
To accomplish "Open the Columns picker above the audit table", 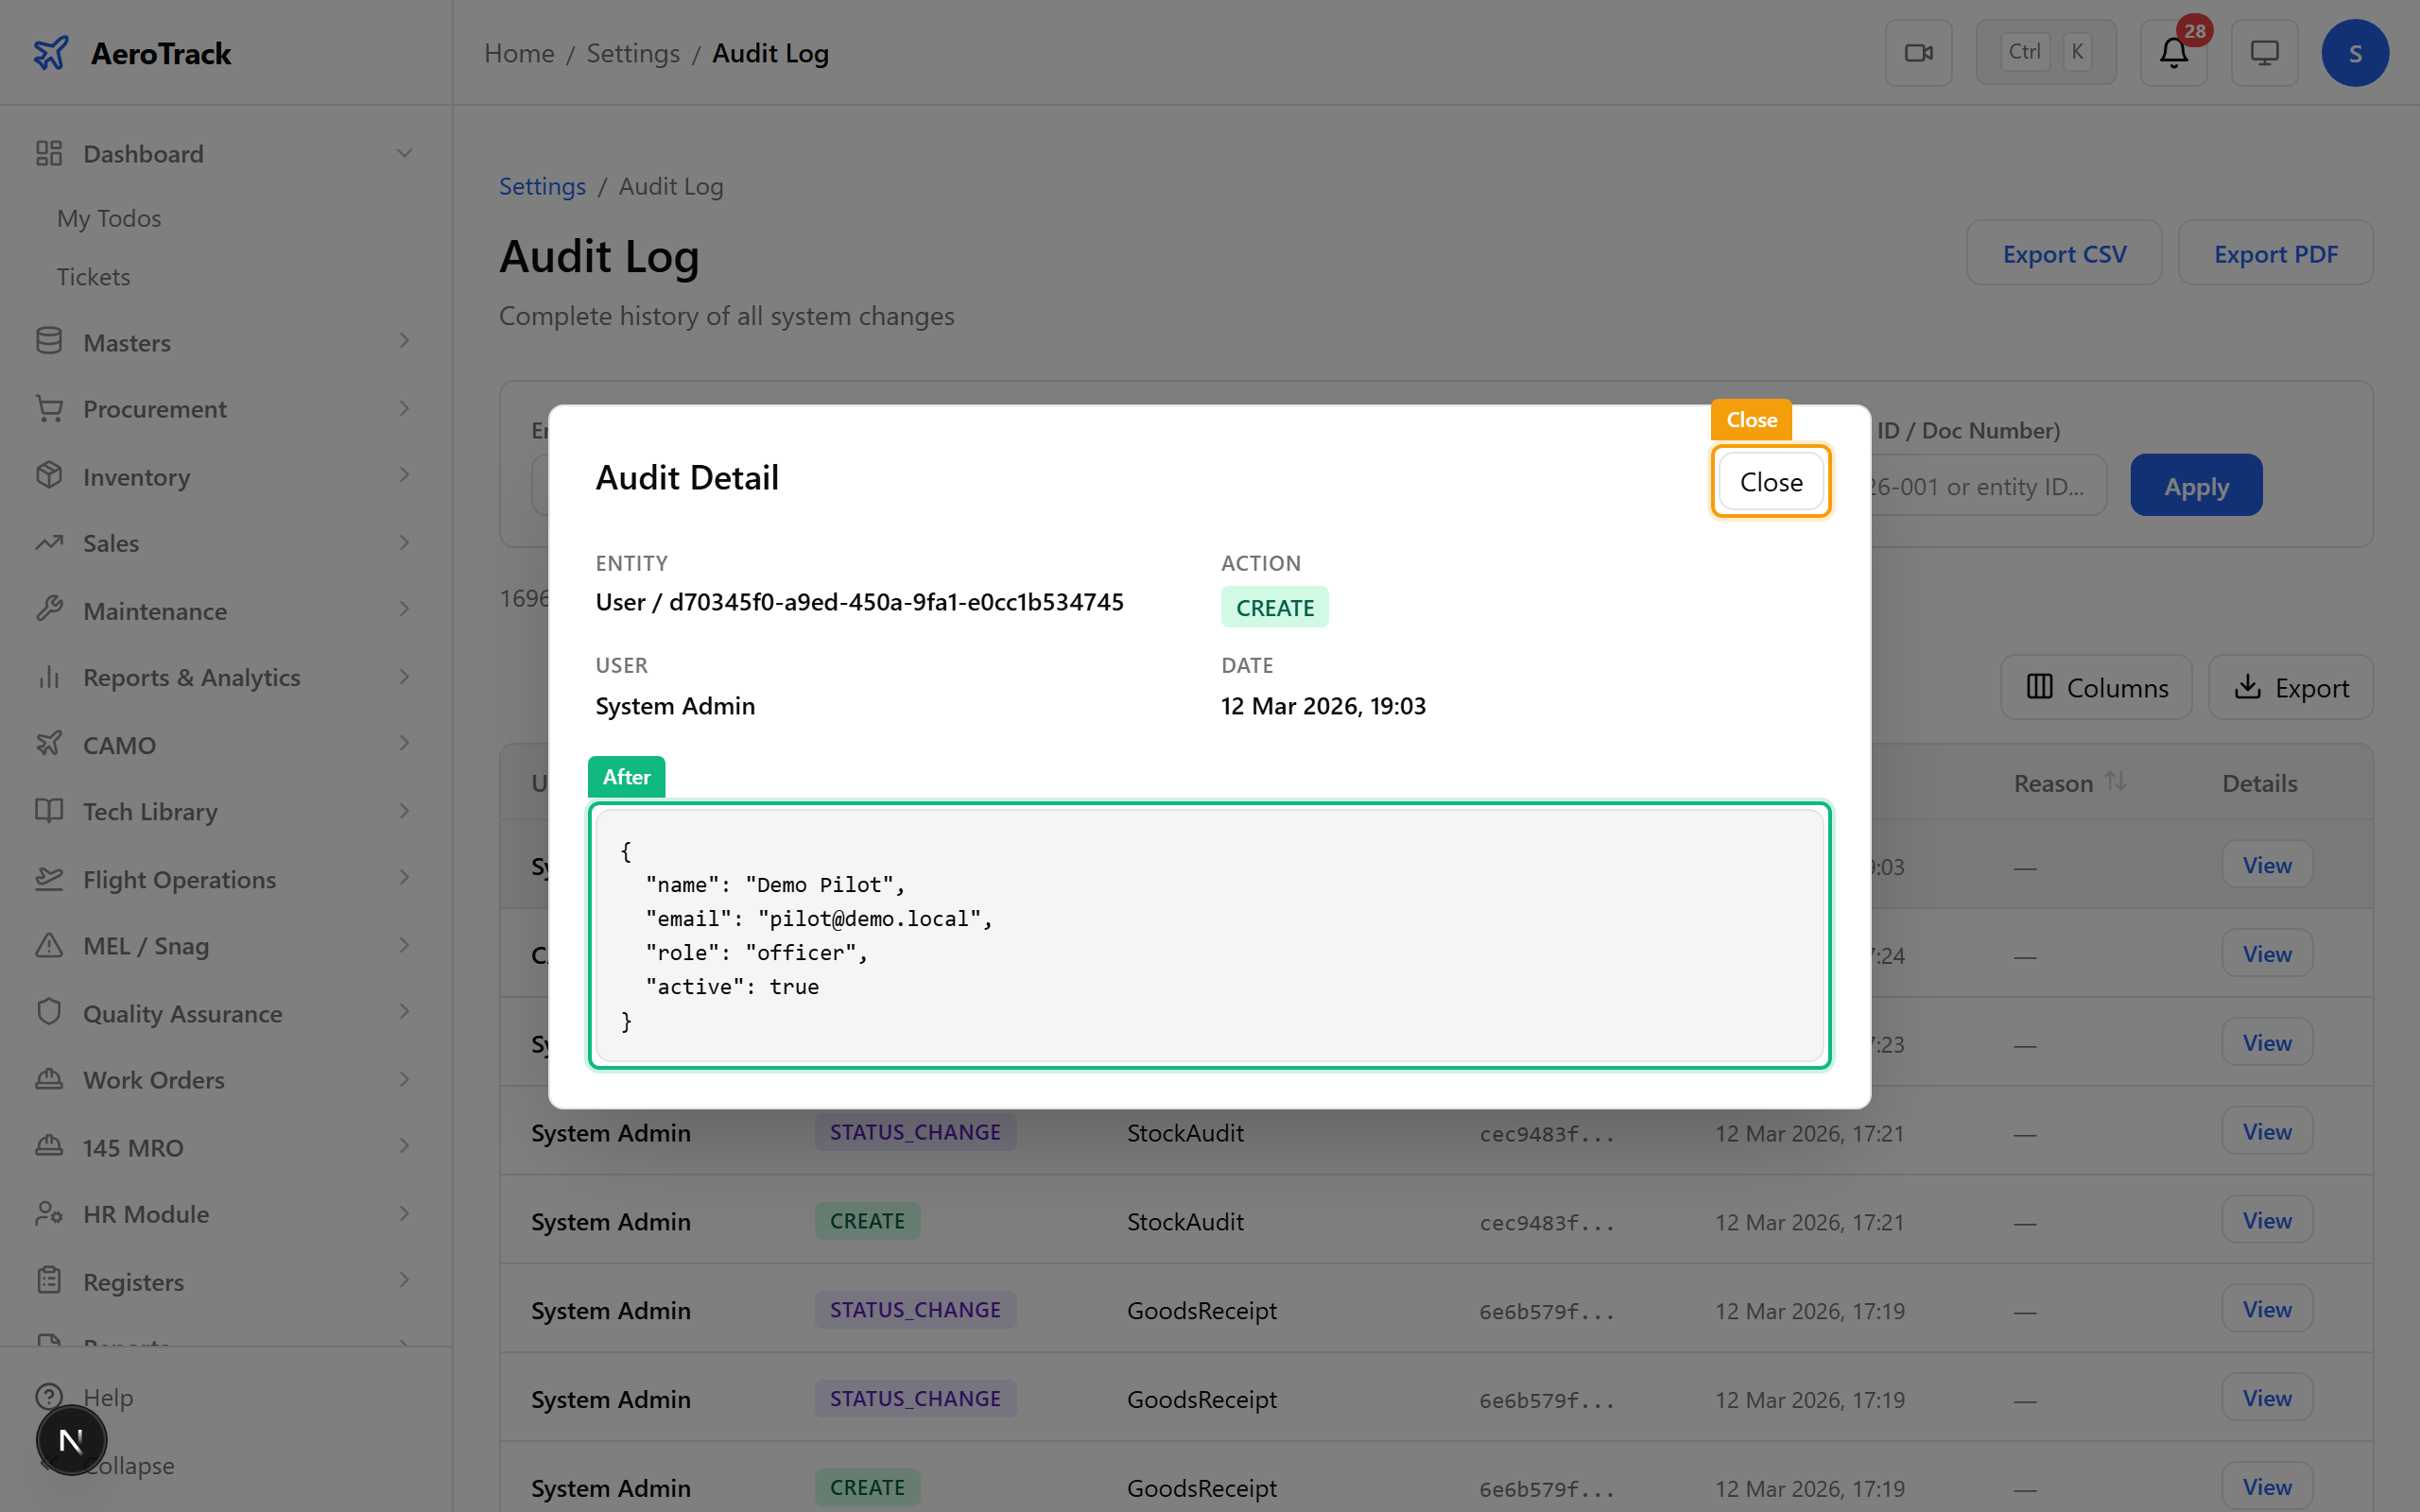I will (2096, 687).
